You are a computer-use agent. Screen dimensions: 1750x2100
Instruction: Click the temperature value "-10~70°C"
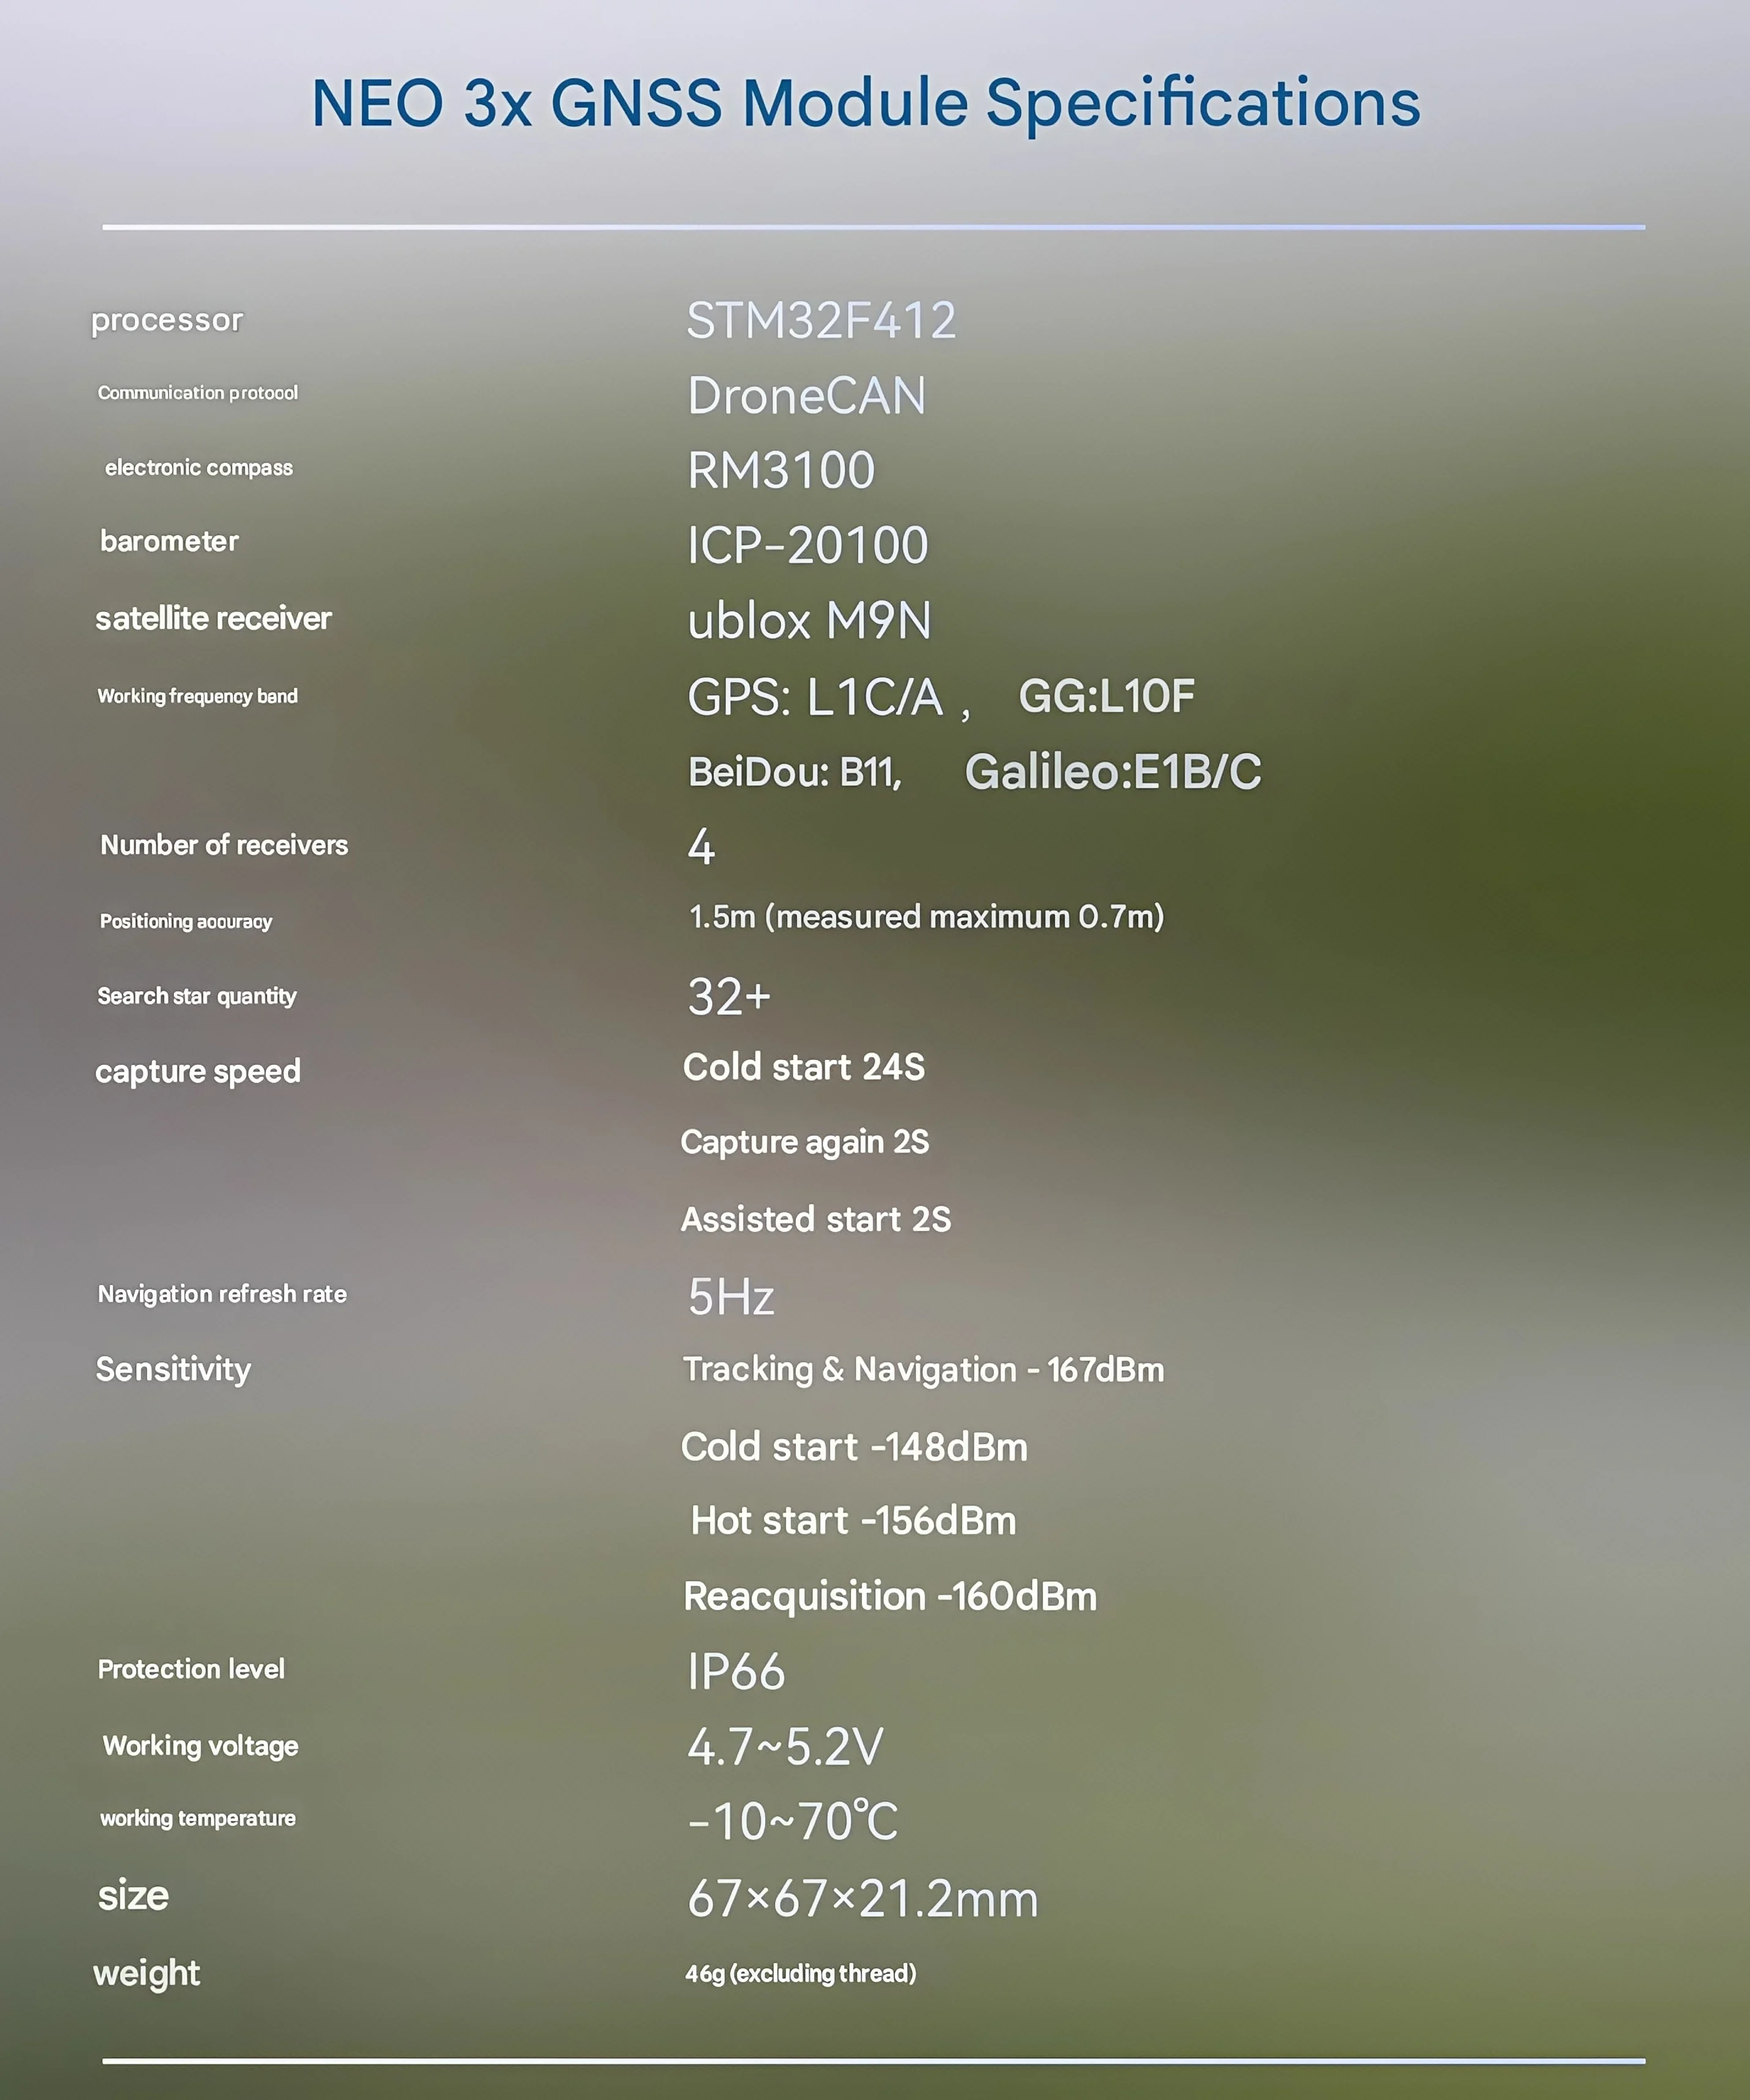pyautogui.click(x=793, y=1821)
